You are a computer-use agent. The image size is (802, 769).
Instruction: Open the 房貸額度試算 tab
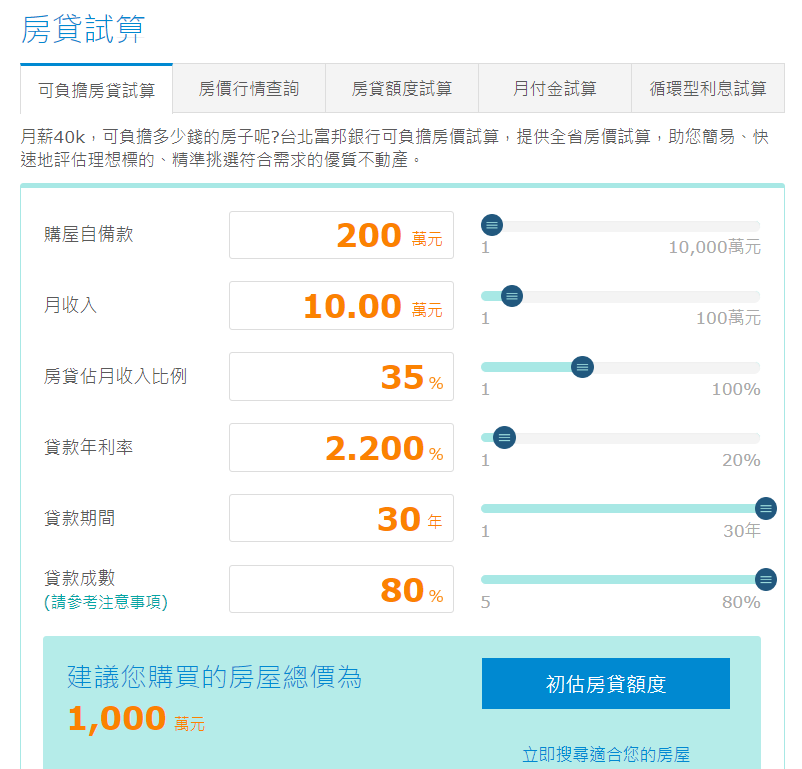(402, 89)
